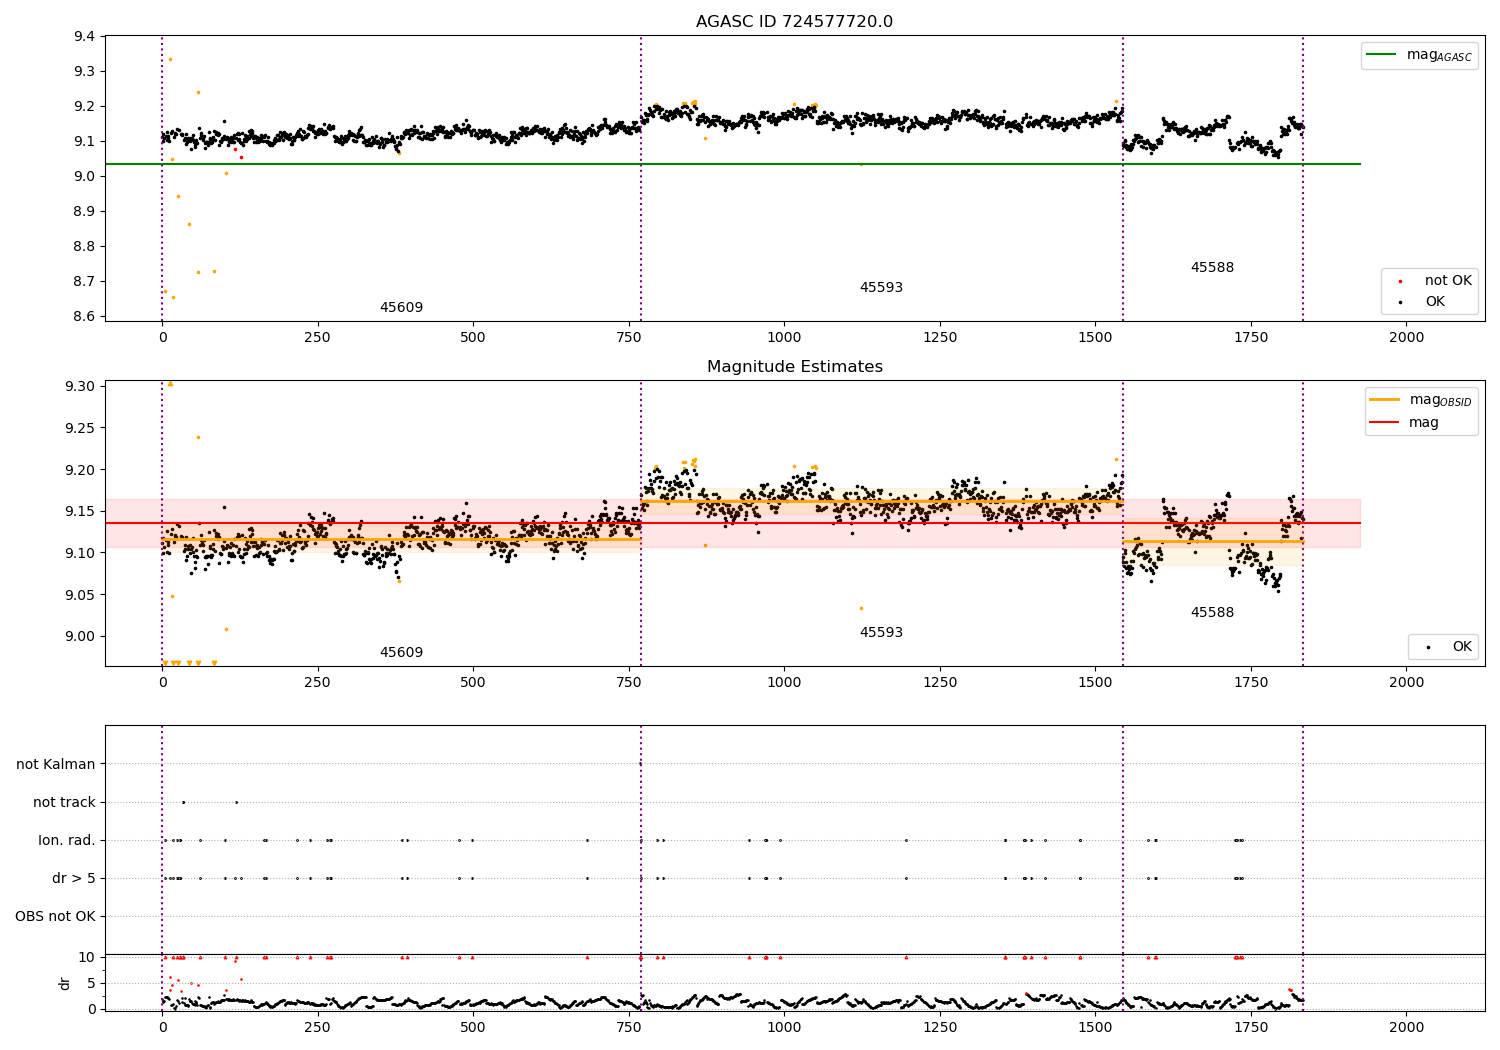Screen dimensions: 1500x1050
Task: Click the rotated 'dr' y-axis label
Action: (65, 983)
